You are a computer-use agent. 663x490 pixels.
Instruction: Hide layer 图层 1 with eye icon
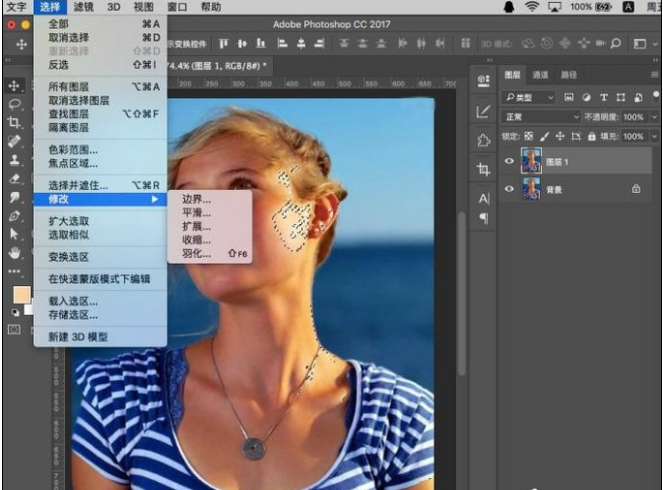click(510, 160)
